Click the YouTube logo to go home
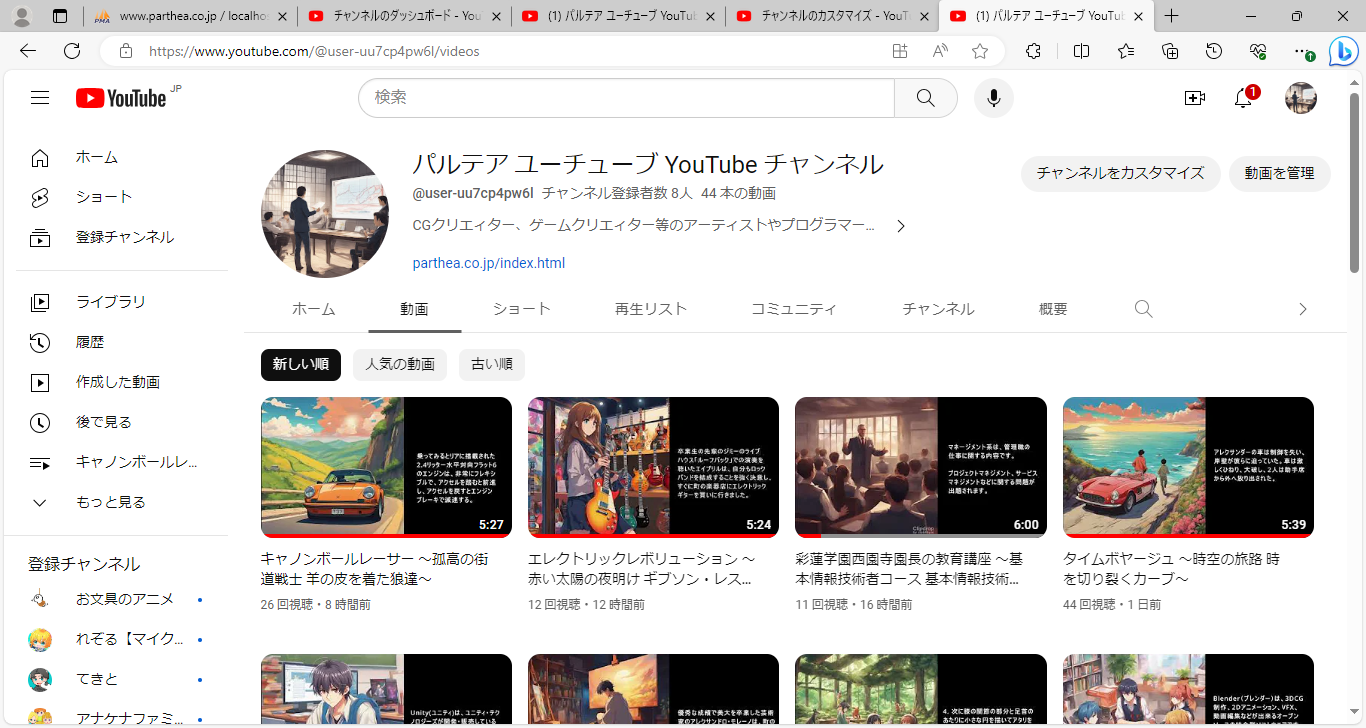The image size is (1366, 728). (117, 97)
